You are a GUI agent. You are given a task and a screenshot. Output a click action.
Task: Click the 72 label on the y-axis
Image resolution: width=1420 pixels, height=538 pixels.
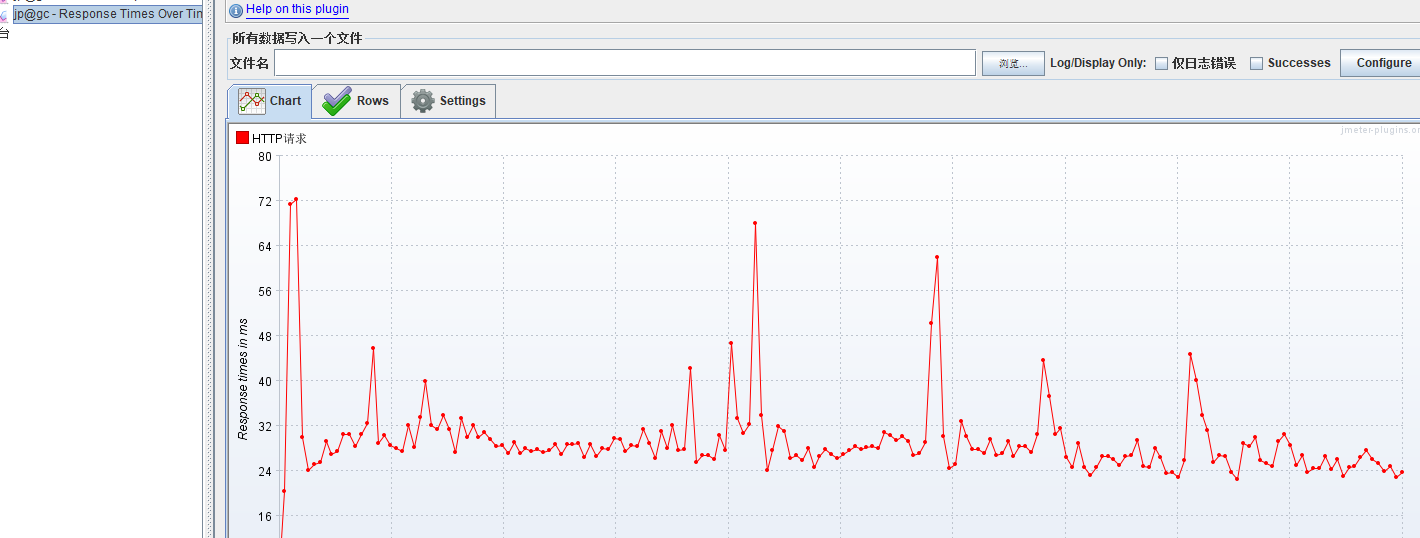[265, 201]
